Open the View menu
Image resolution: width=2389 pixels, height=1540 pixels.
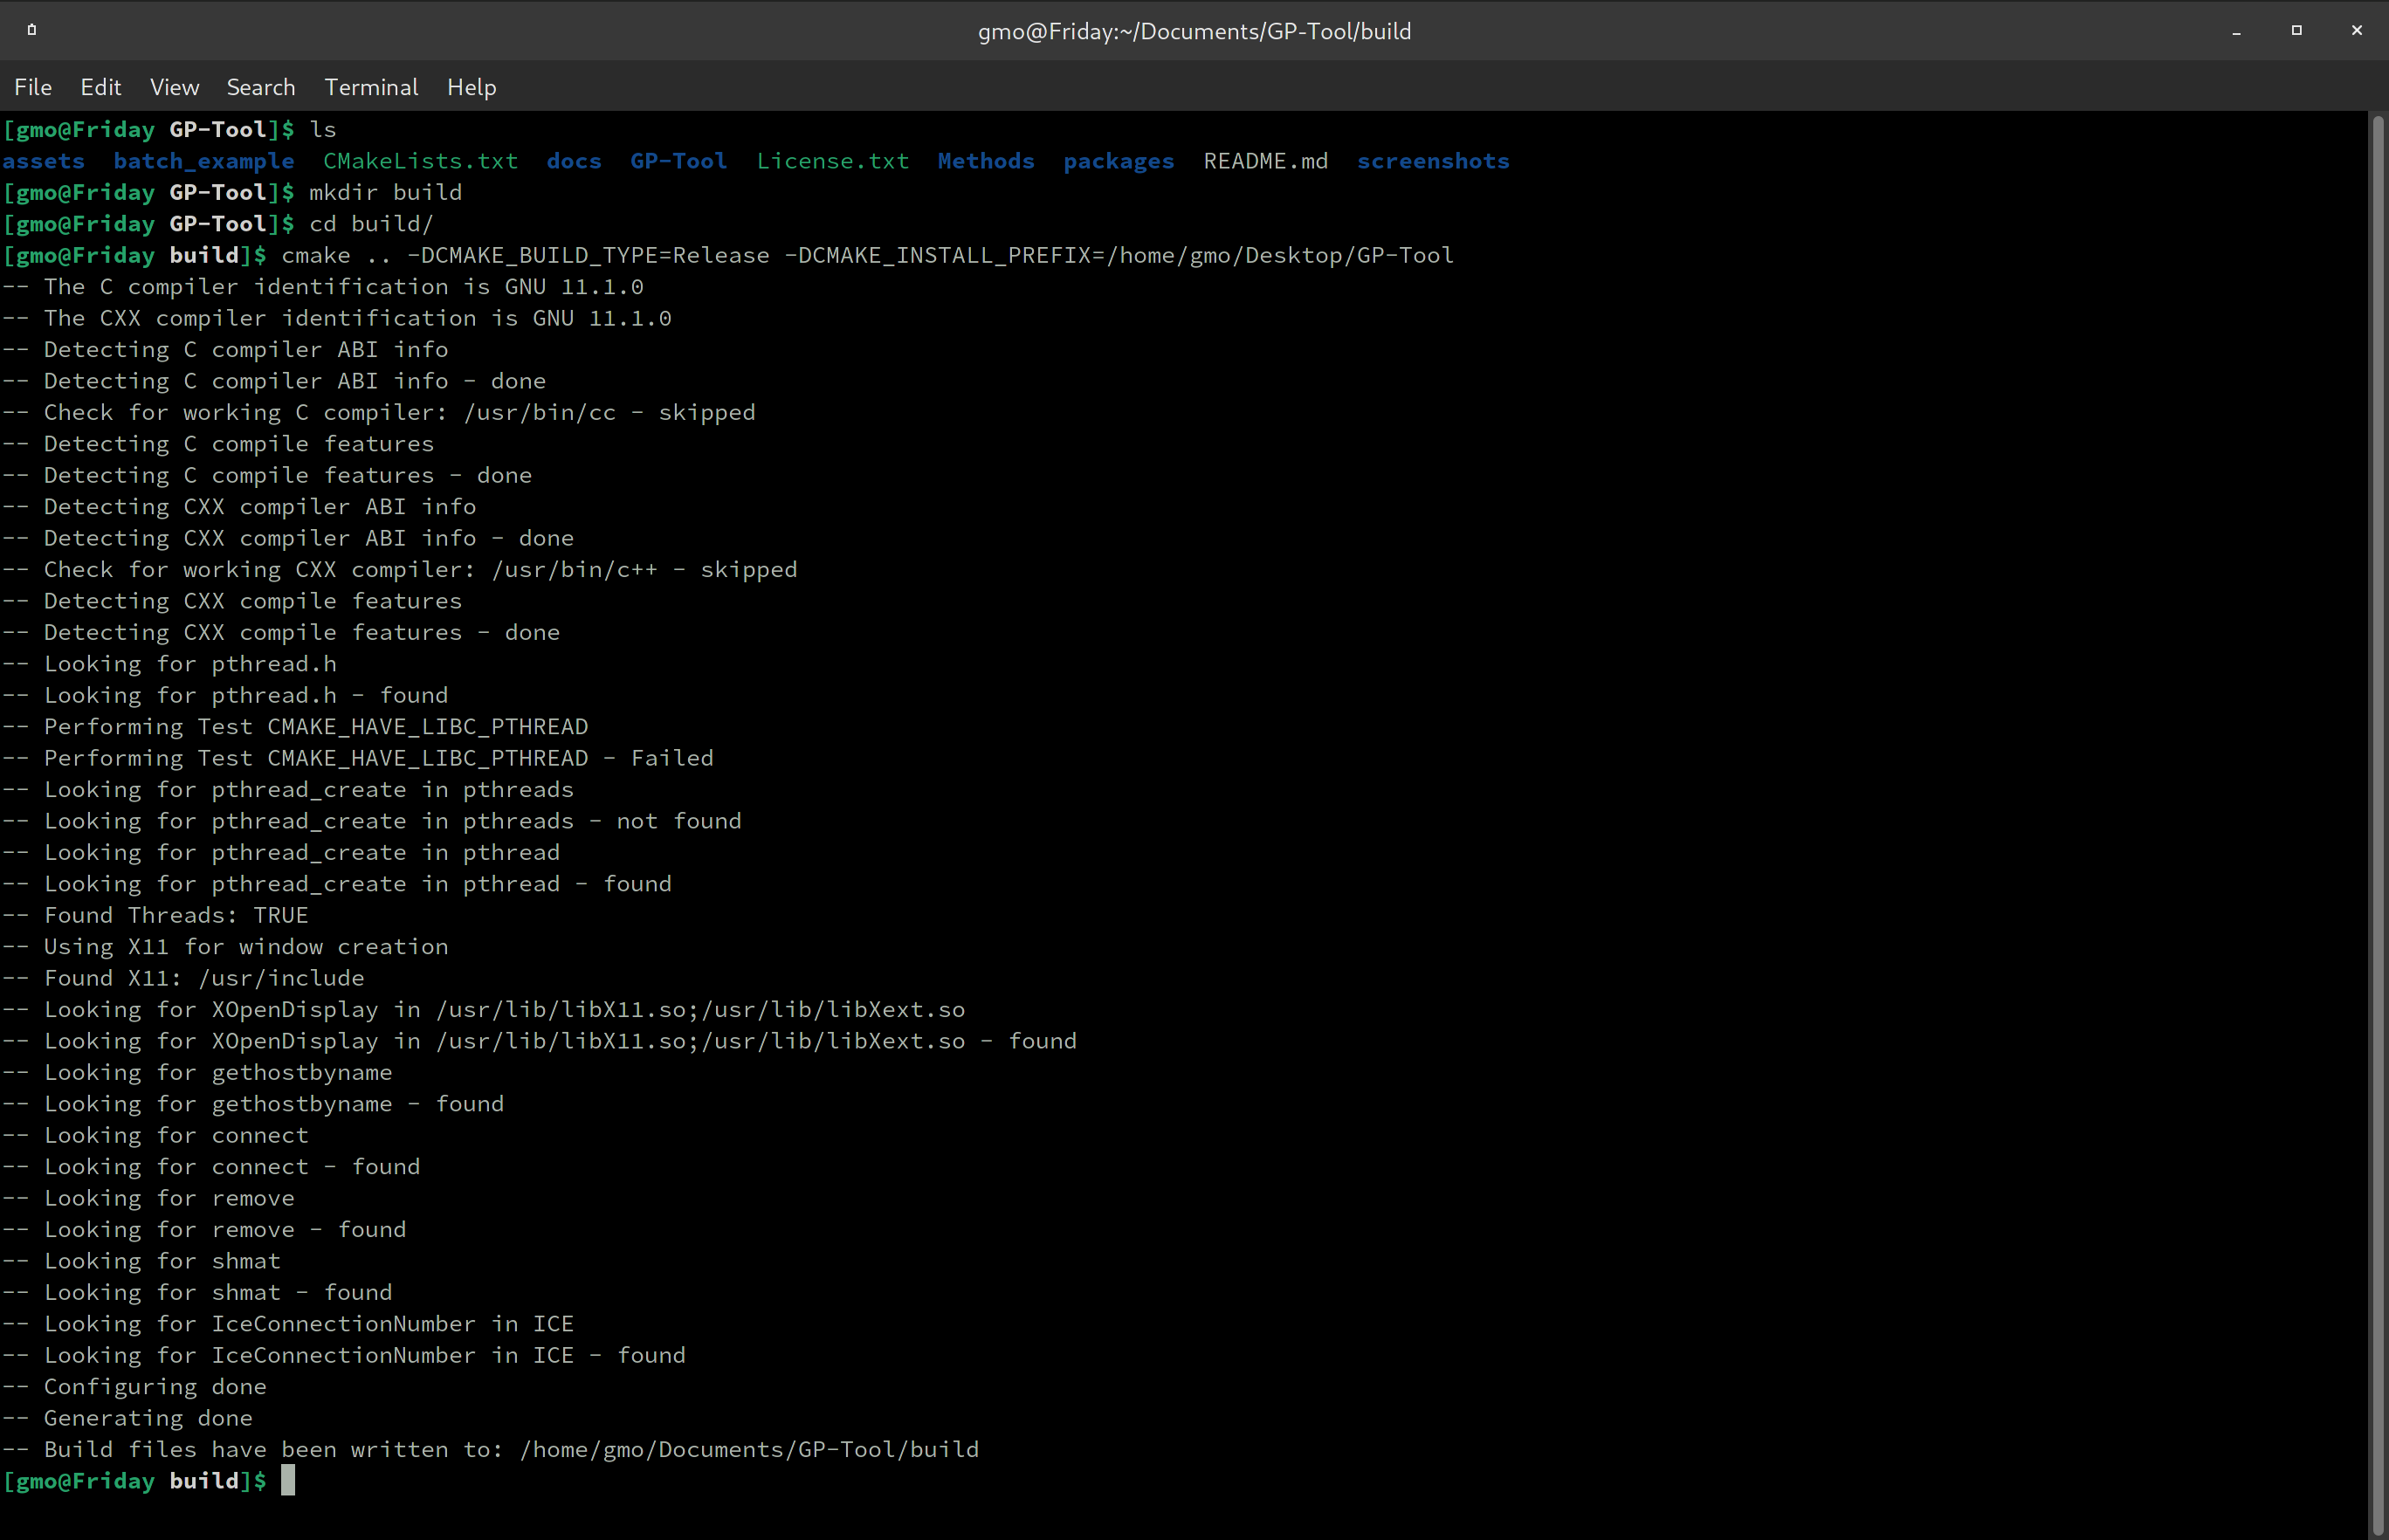[x=174, y=87]
